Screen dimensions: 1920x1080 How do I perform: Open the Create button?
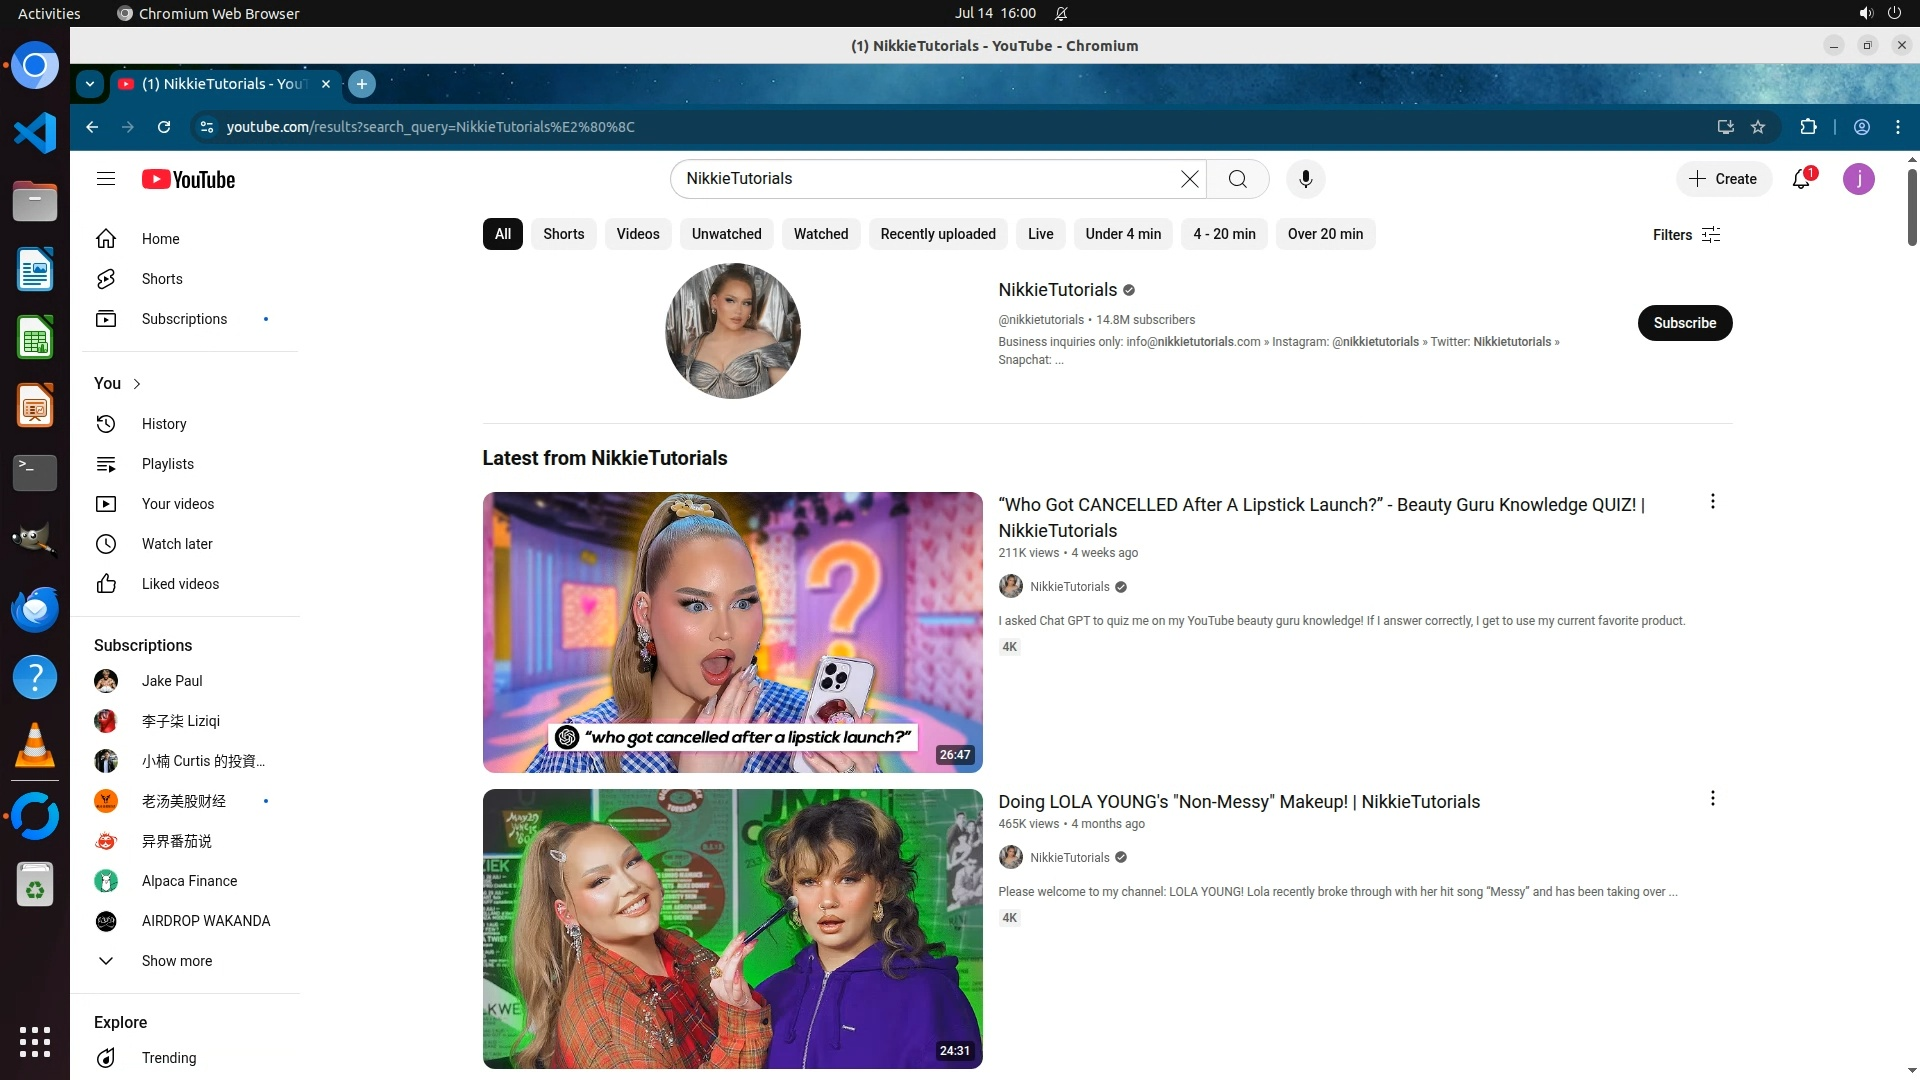pyautogui.click(x=1723, y=179)
